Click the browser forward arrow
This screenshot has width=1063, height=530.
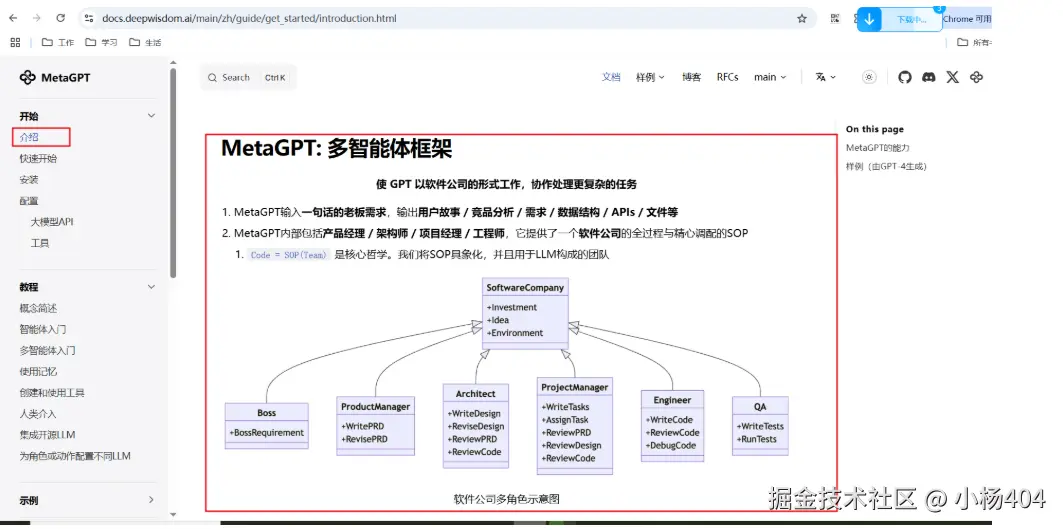(x=37, y=18)
